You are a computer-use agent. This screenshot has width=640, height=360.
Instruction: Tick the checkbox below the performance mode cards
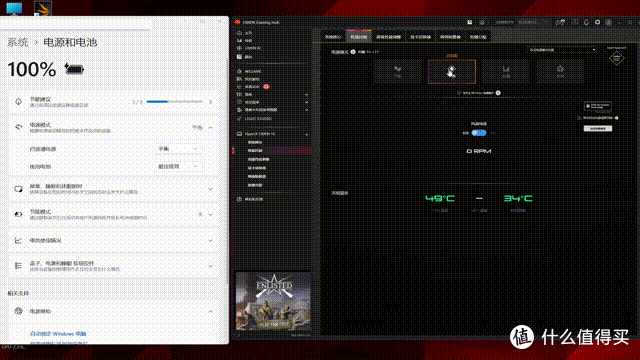459,93
